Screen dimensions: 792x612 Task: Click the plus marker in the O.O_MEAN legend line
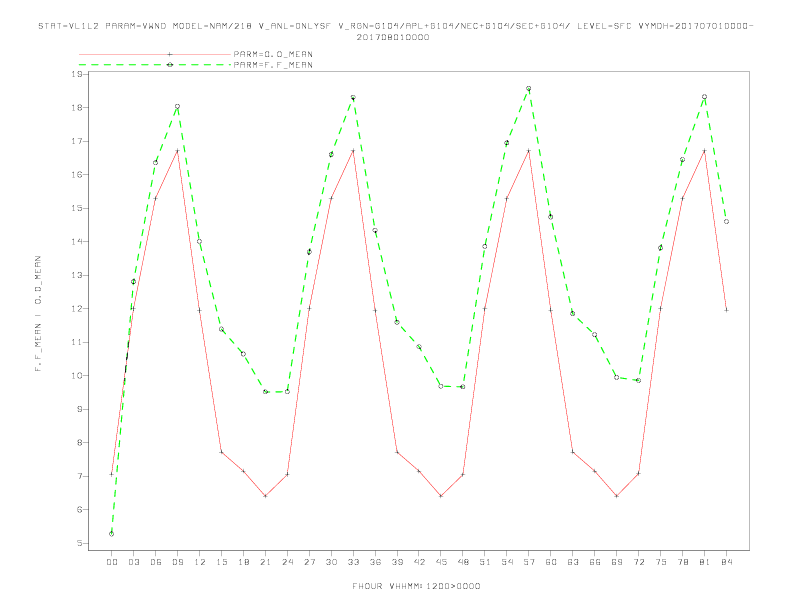pos(170,54)
